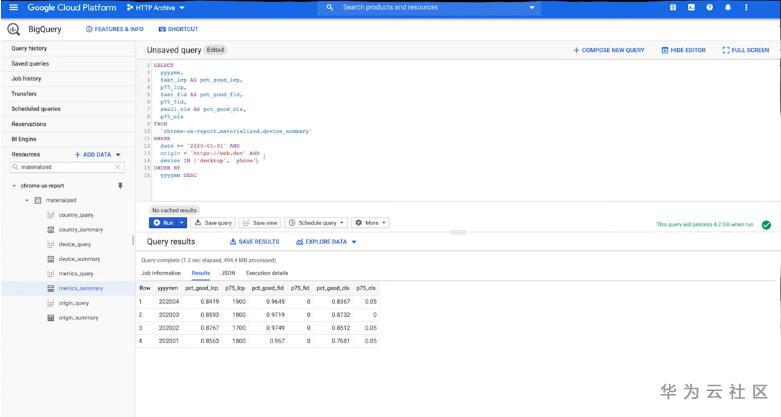Viewport: 781px width, 417px height.
Task: Click the search products and resources field
Action: [429, 7]
